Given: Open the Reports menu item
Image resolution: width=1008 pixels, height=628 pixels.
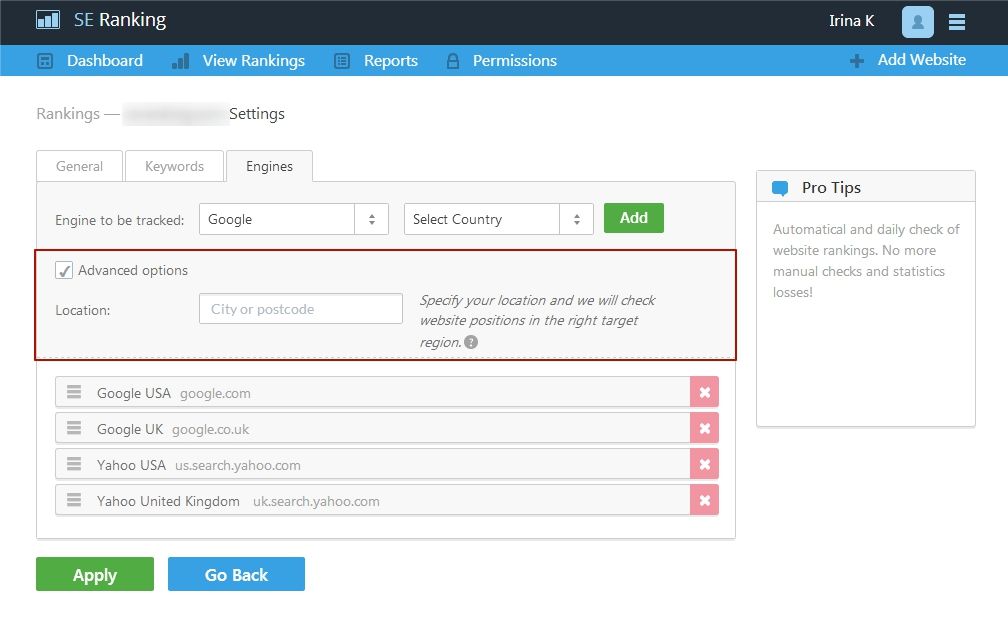Looking at the screenshot, I should click(x=391, y=60).
